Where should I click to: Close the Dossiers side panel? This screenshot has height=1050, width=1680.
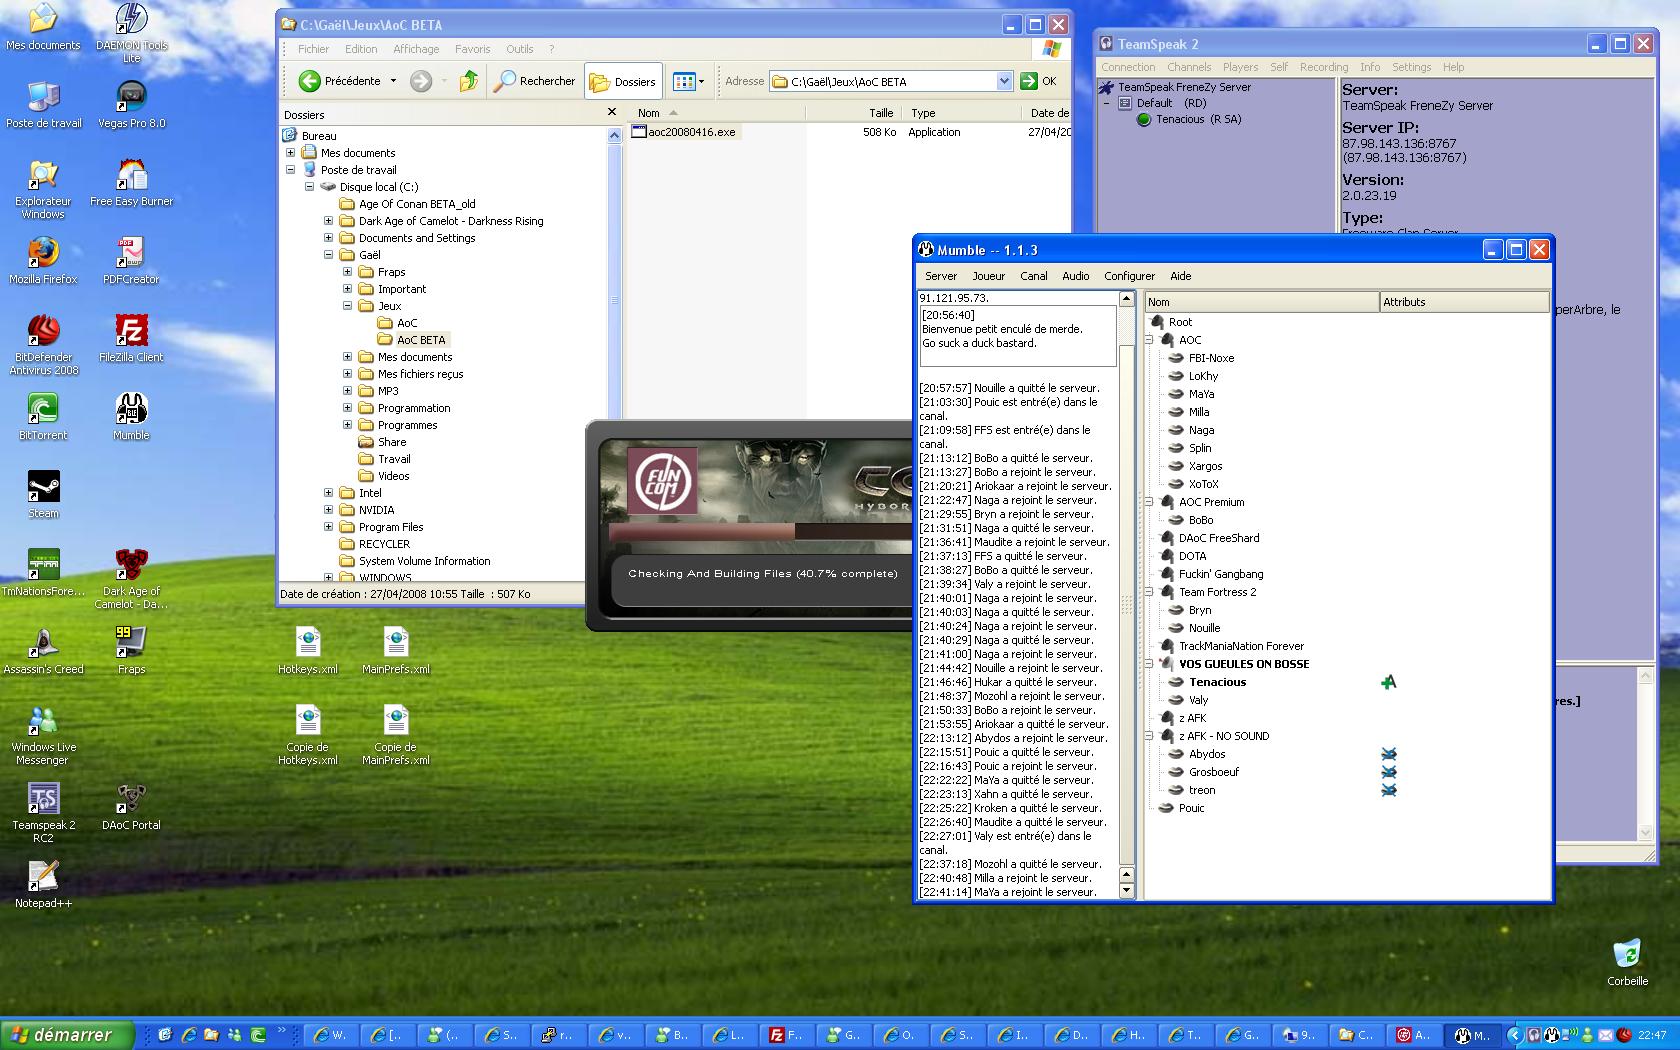[612, 113]
